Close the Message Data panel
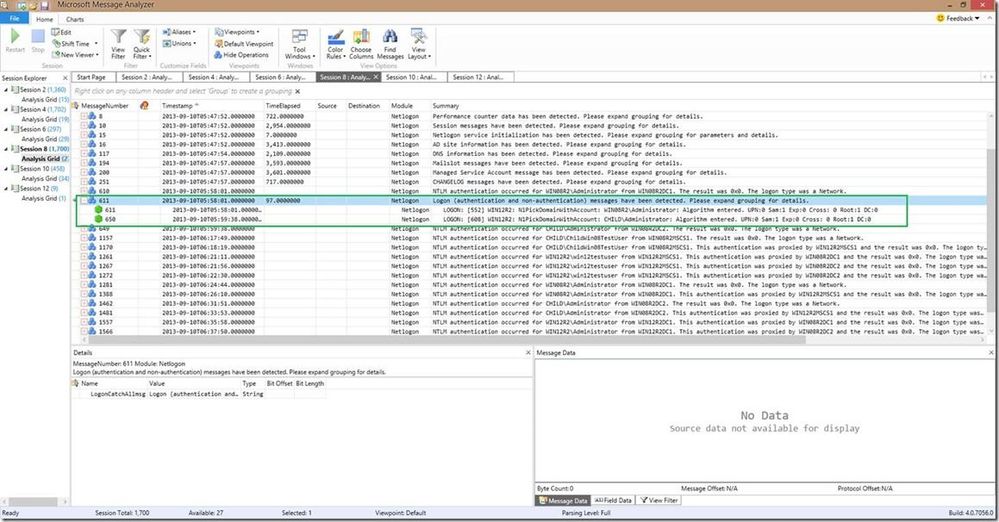This screenshot has width=999, height=522. pyautogui.click(x=991, y=352)
